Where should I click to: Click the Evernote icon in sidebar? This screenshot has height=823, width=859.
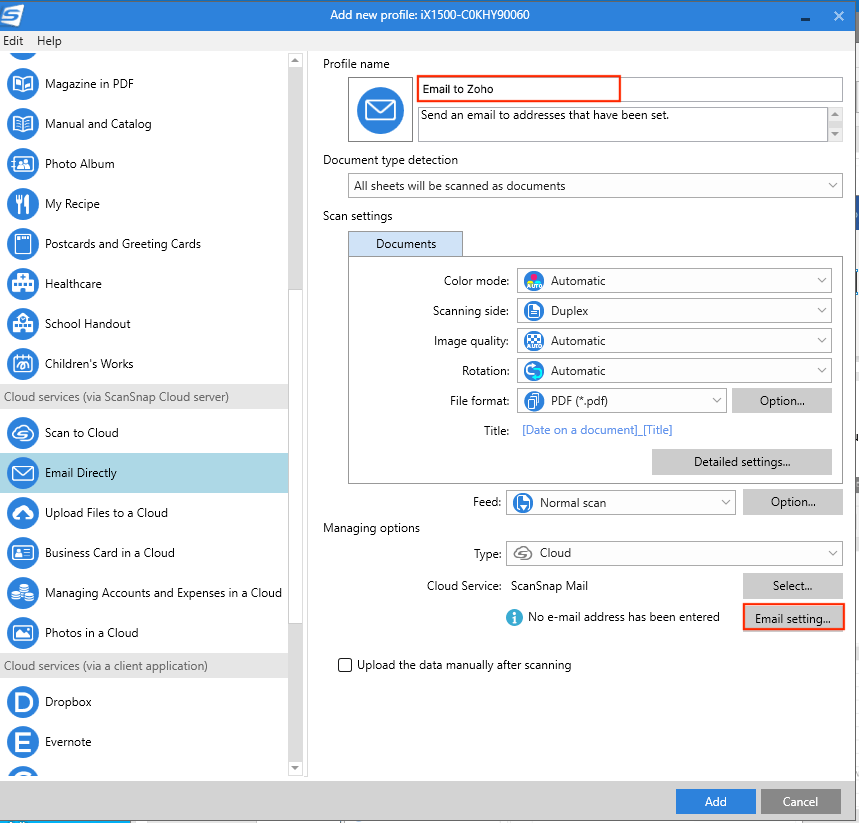[22, 742]
